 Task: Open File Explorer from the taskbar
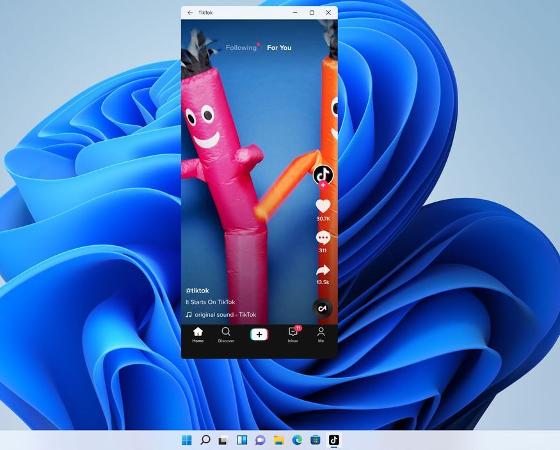(x=279, y=440)
